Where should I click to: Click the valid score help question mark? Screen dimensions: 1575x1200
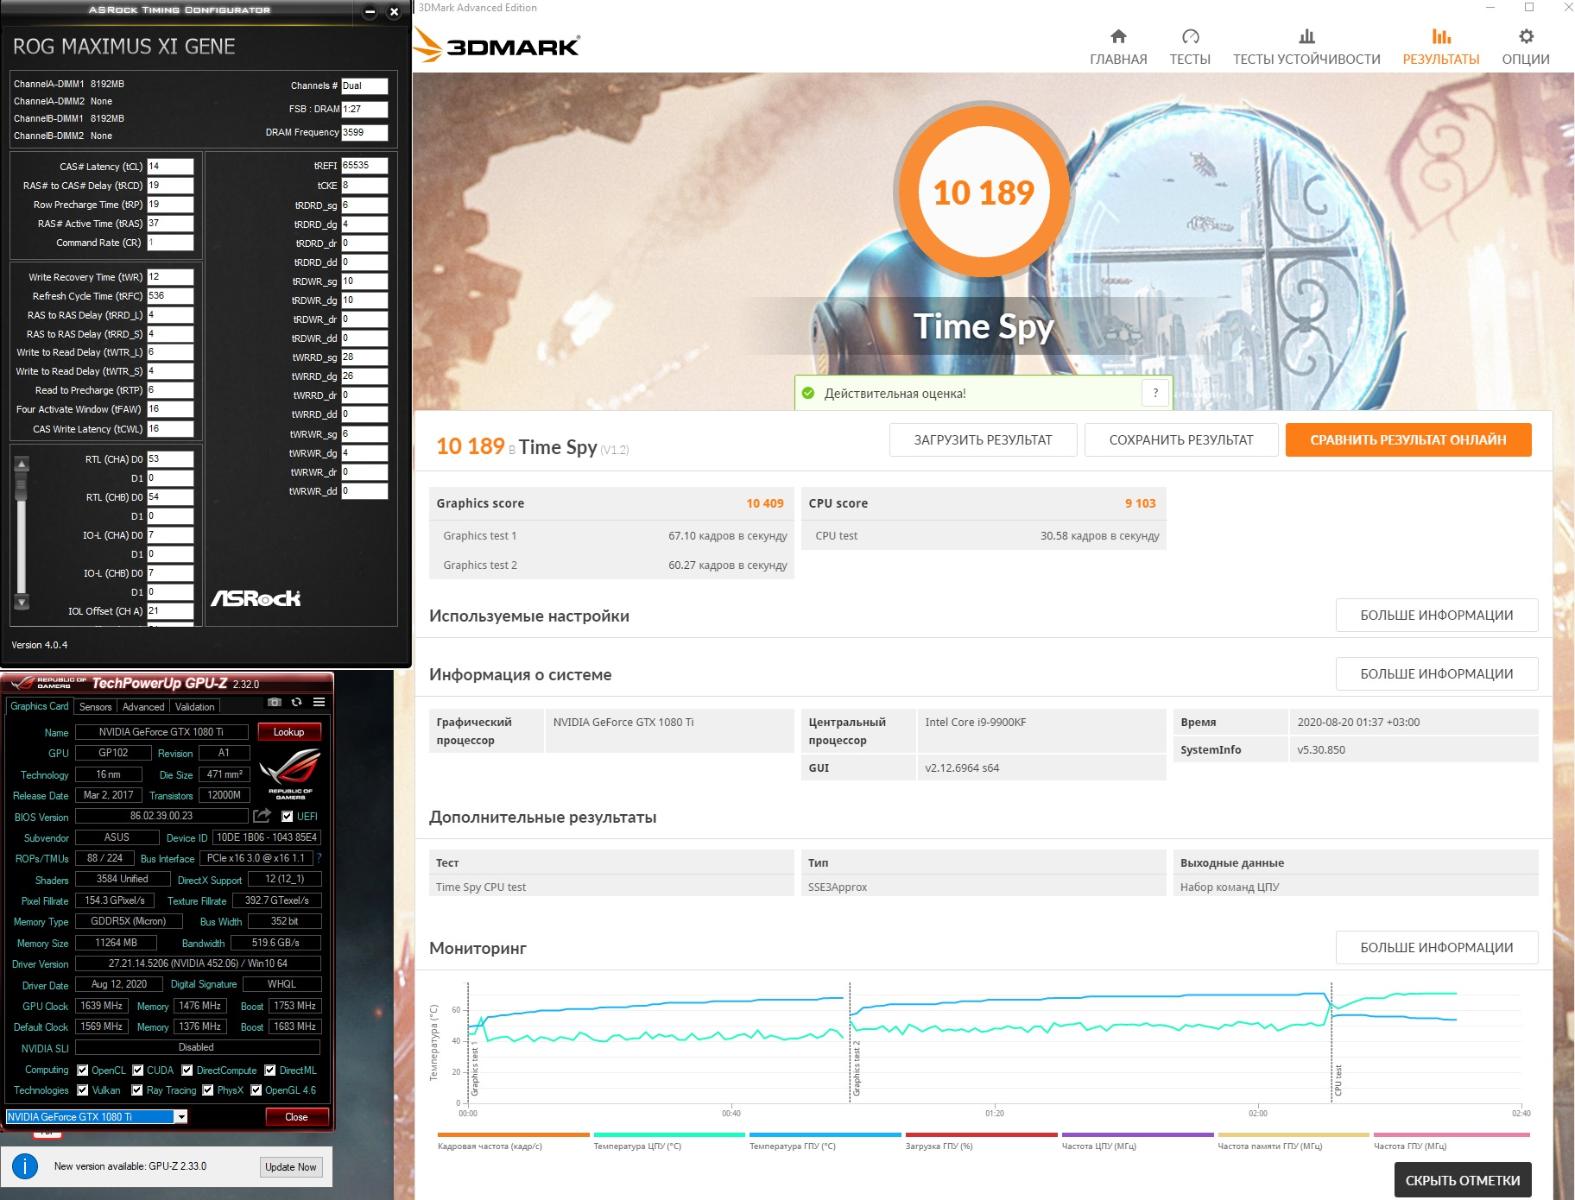tap(1155, 393)
